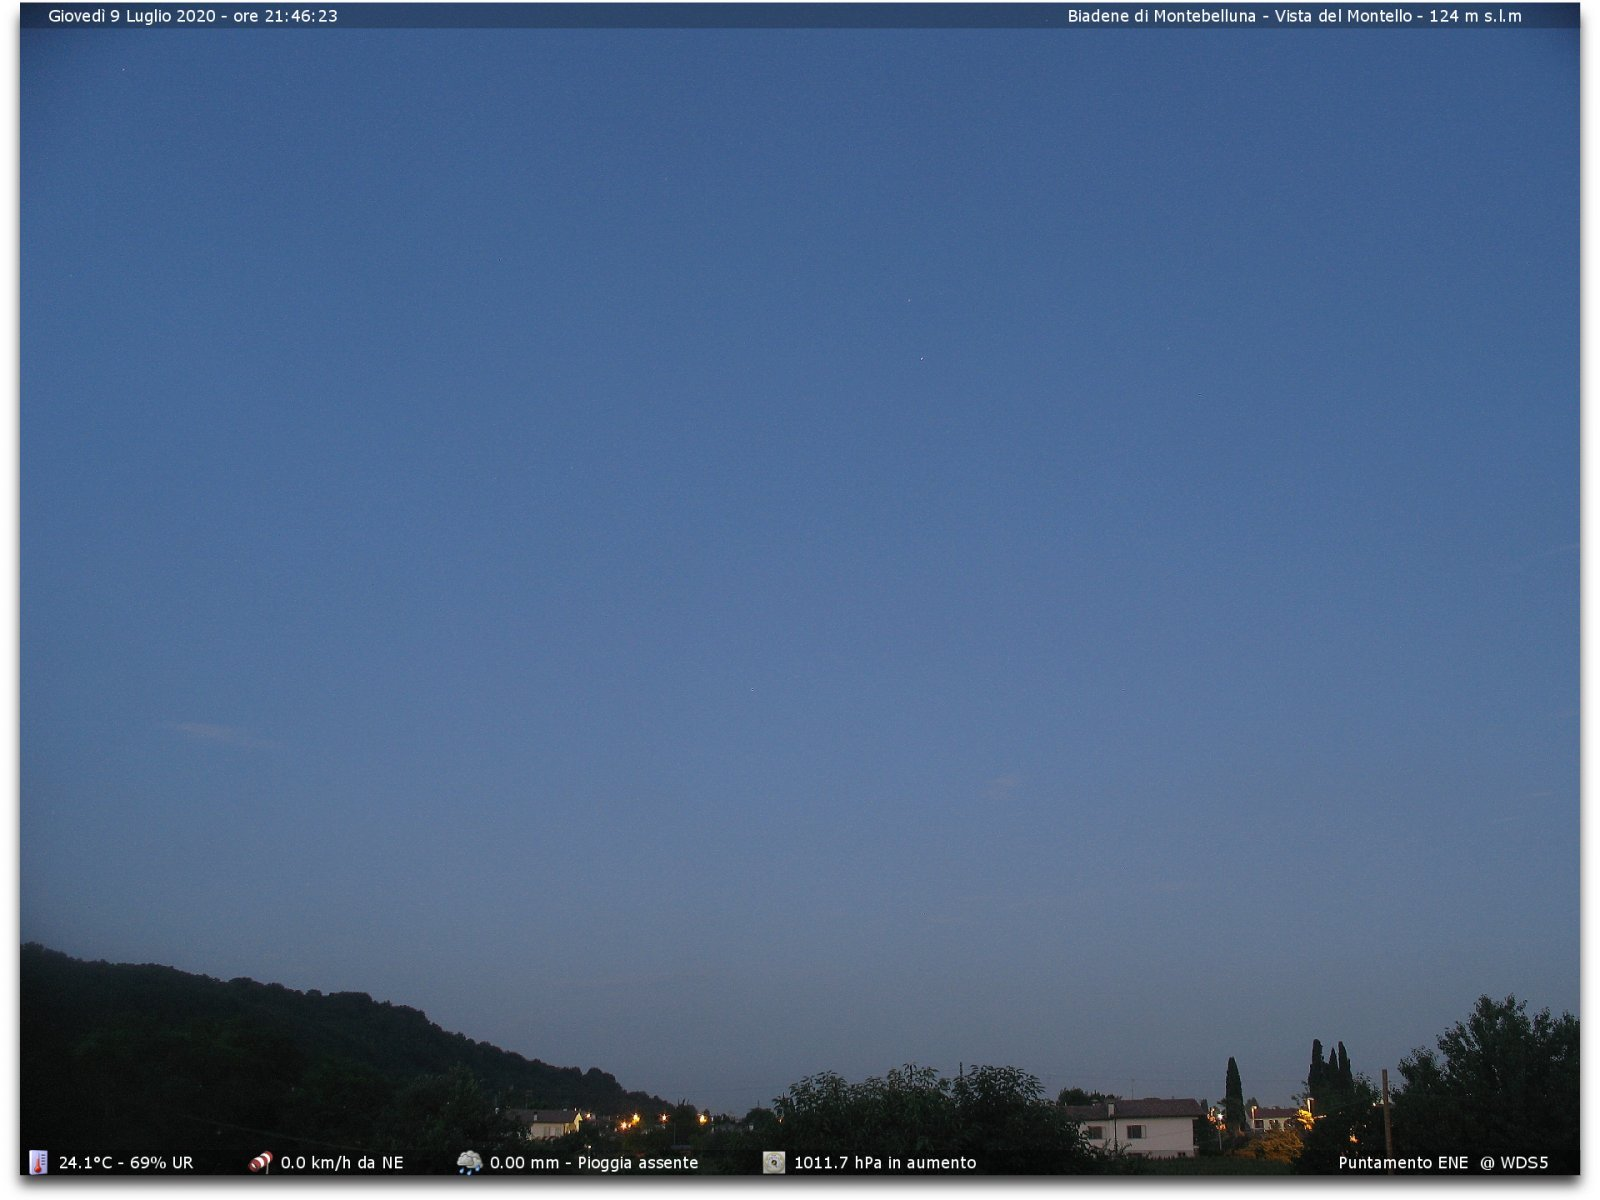Select the rainfall text '0.00 mm - Pioggia assente'
This screenshot has height=1200, width=1600.
pos(594,1163)
